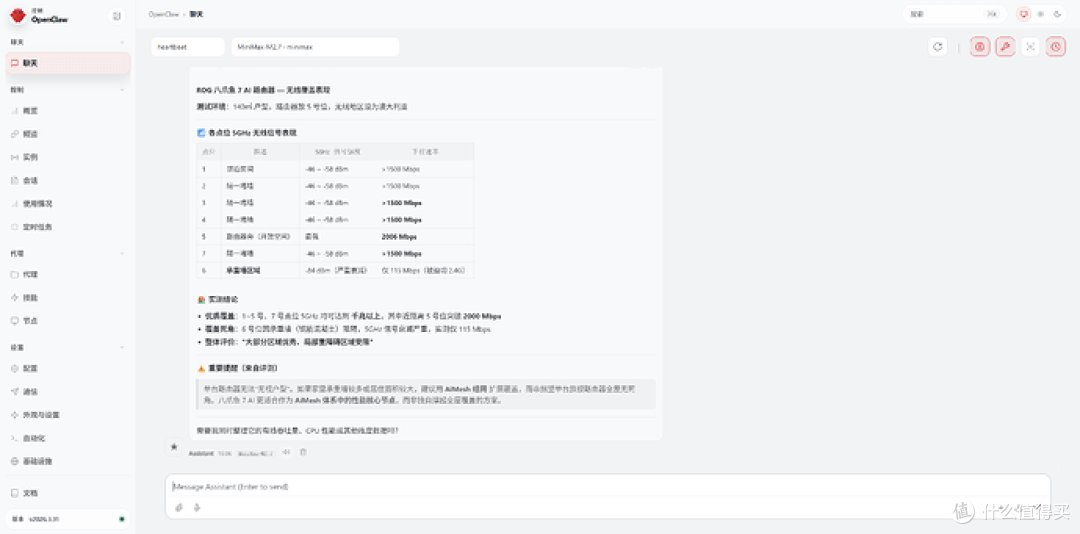Open the 频道 channels page
This screenshot has width=1080, height=534.
tap(68, 134)
